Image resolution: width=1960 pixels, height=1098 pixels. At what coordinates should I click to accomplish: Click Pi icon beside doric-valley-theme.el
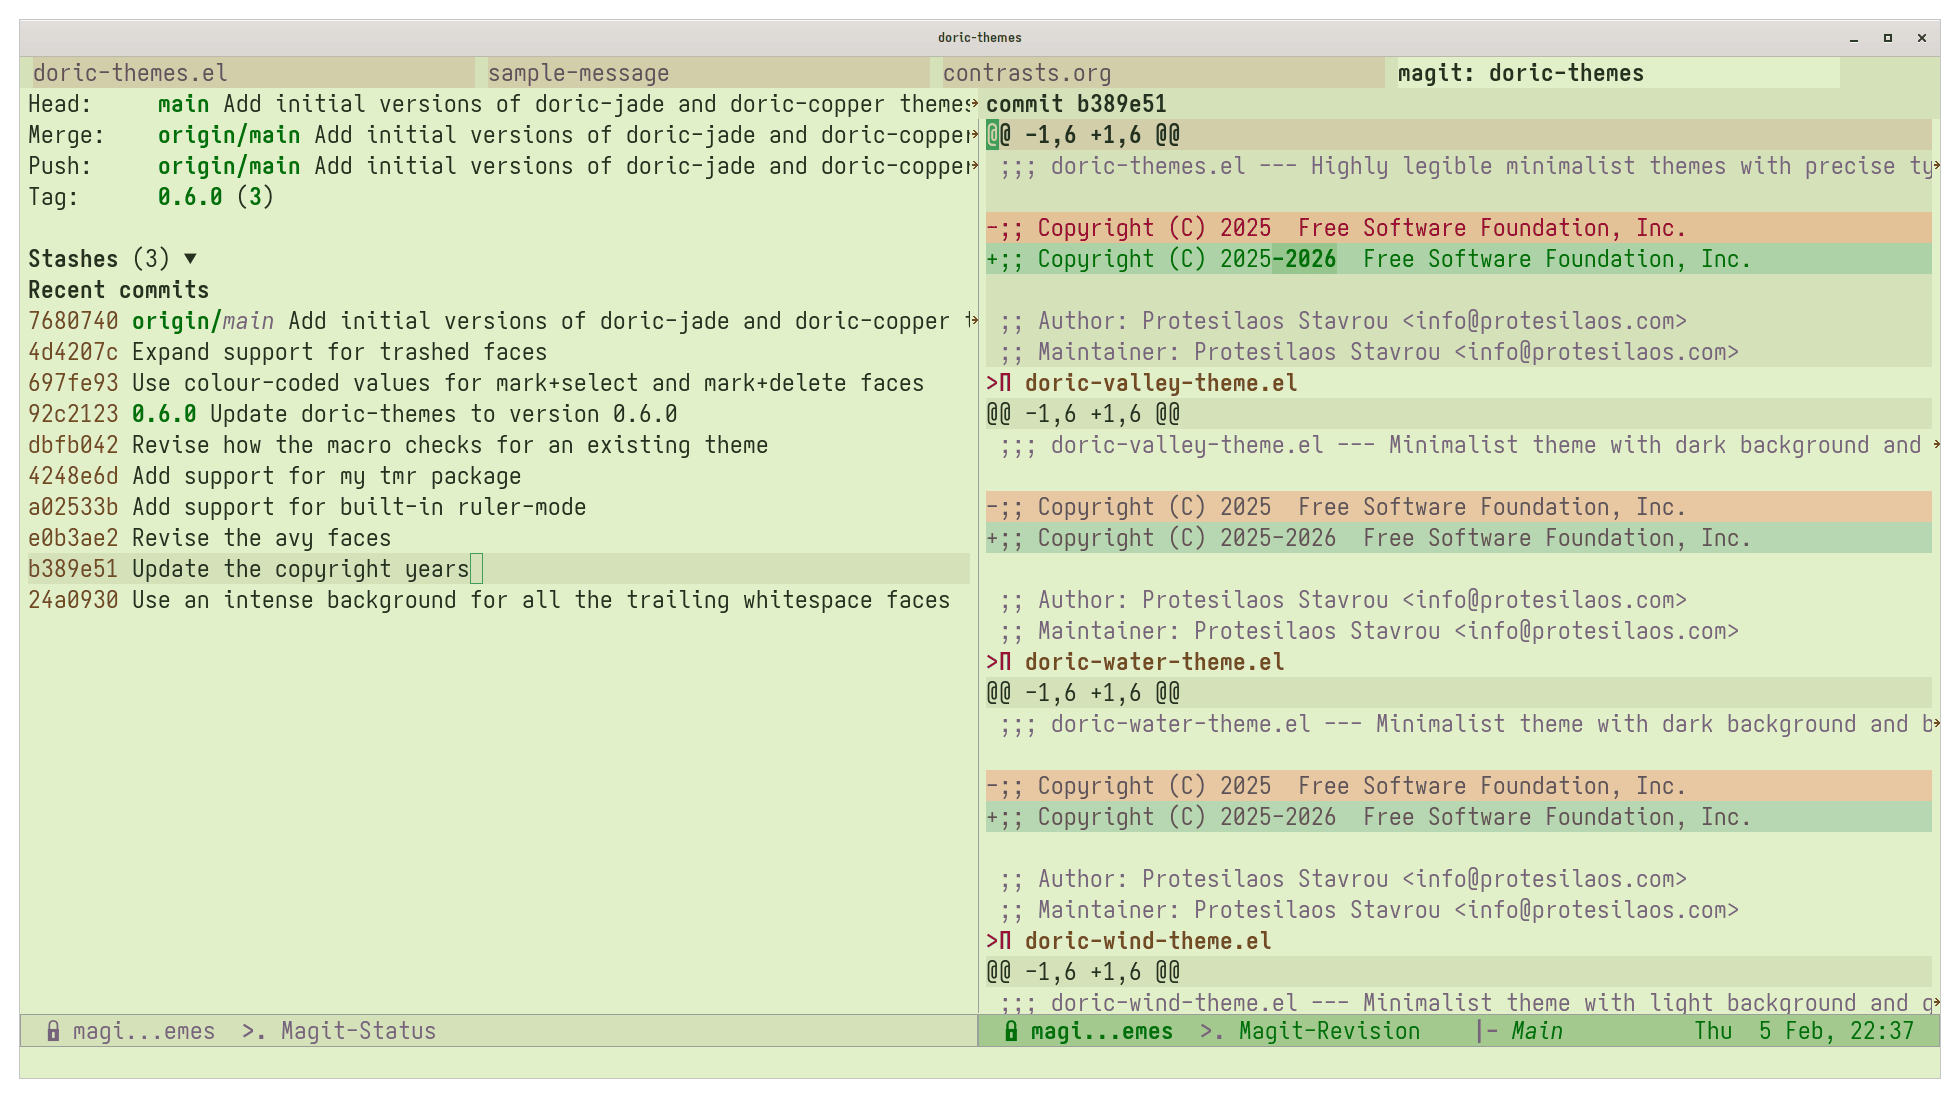click(1005, 383)
